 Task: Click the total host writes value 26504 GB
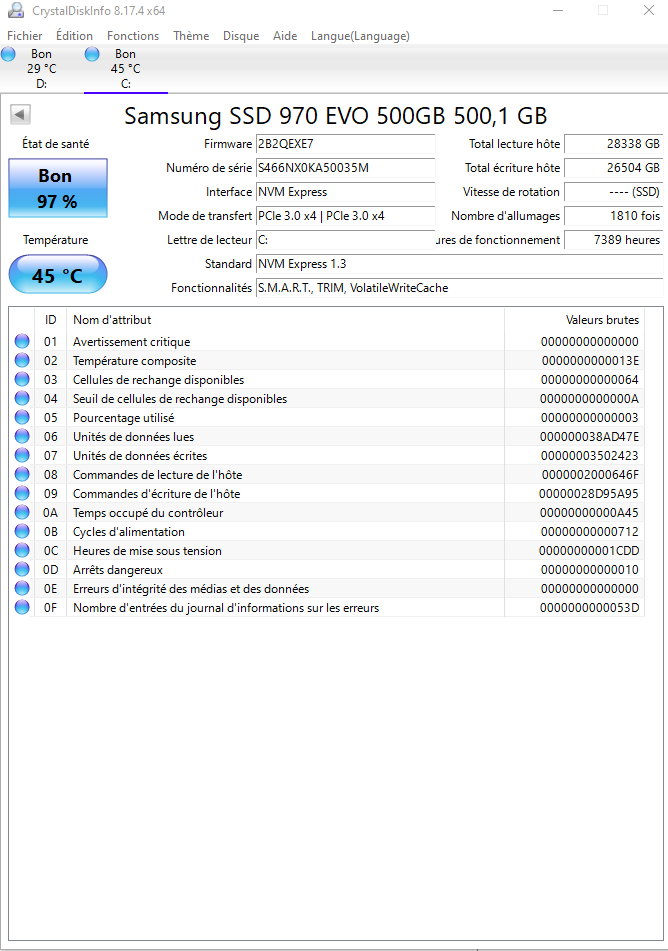point(613,167)
